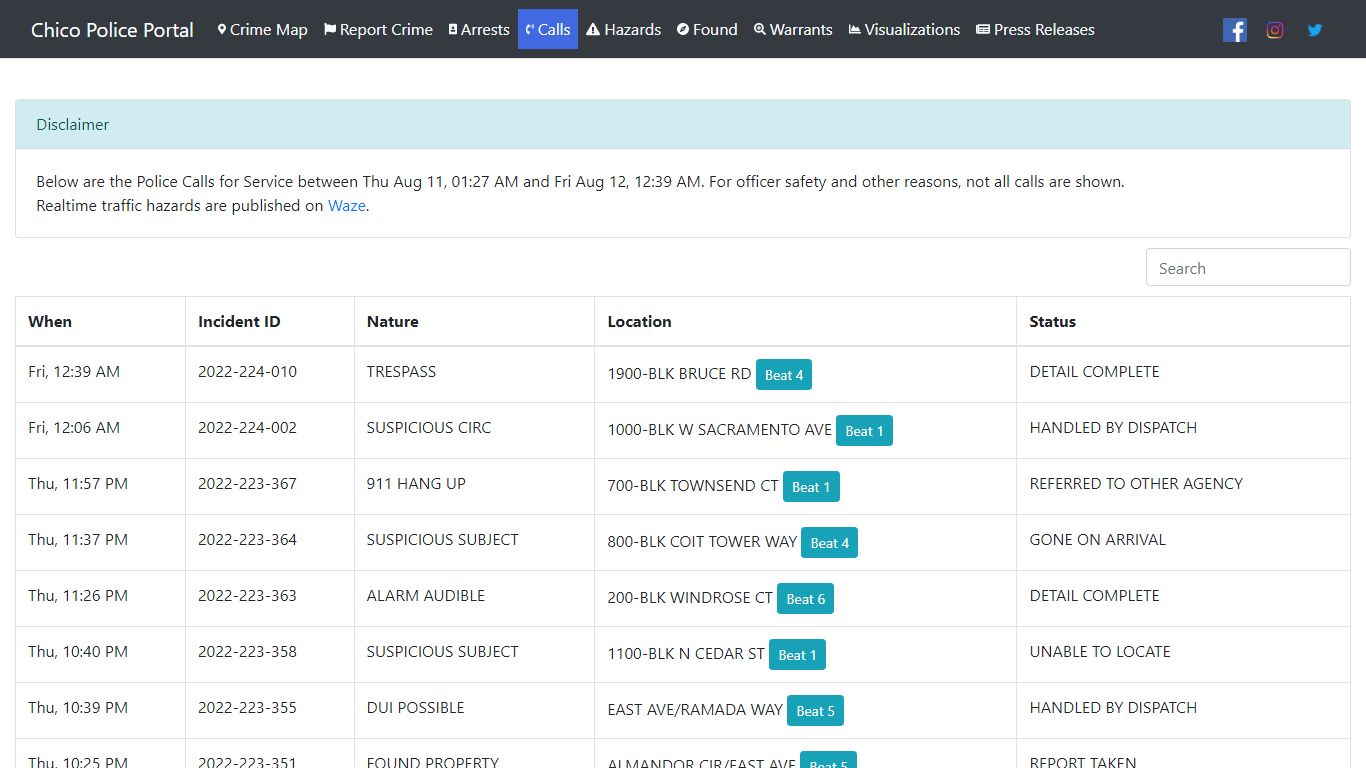The height and width of the screenshot is (768, 1366).
Task: View the Found items page
Action: 707,30
